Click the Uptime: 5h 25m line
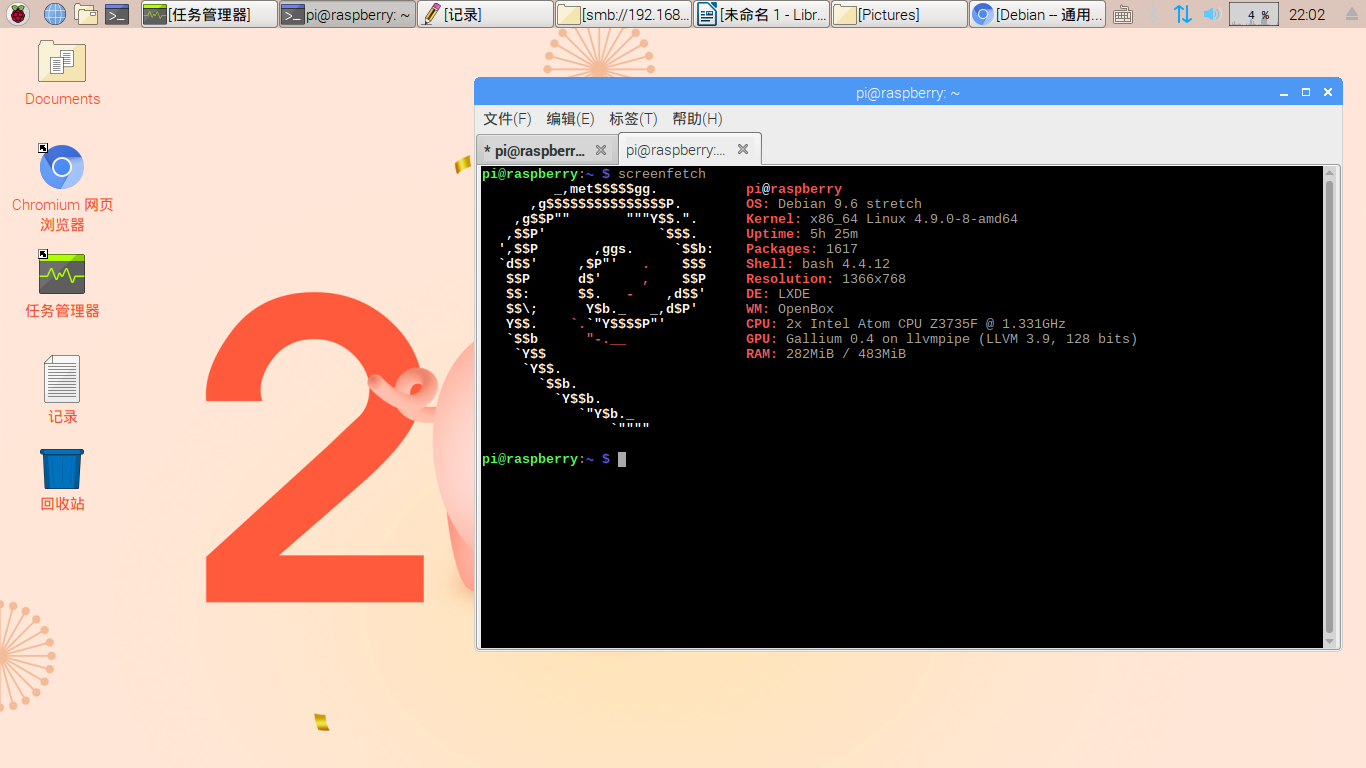 (x=802, y=234)
